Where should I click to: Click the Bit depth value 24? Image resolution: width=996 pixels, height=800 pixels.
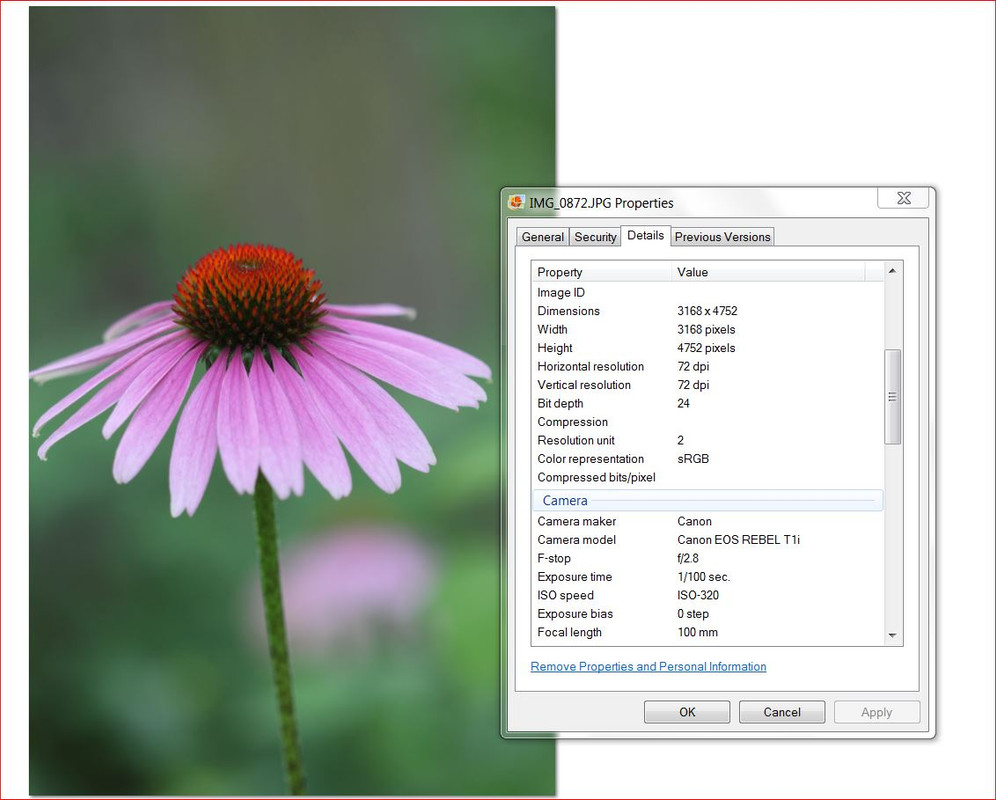coord(683,403)
